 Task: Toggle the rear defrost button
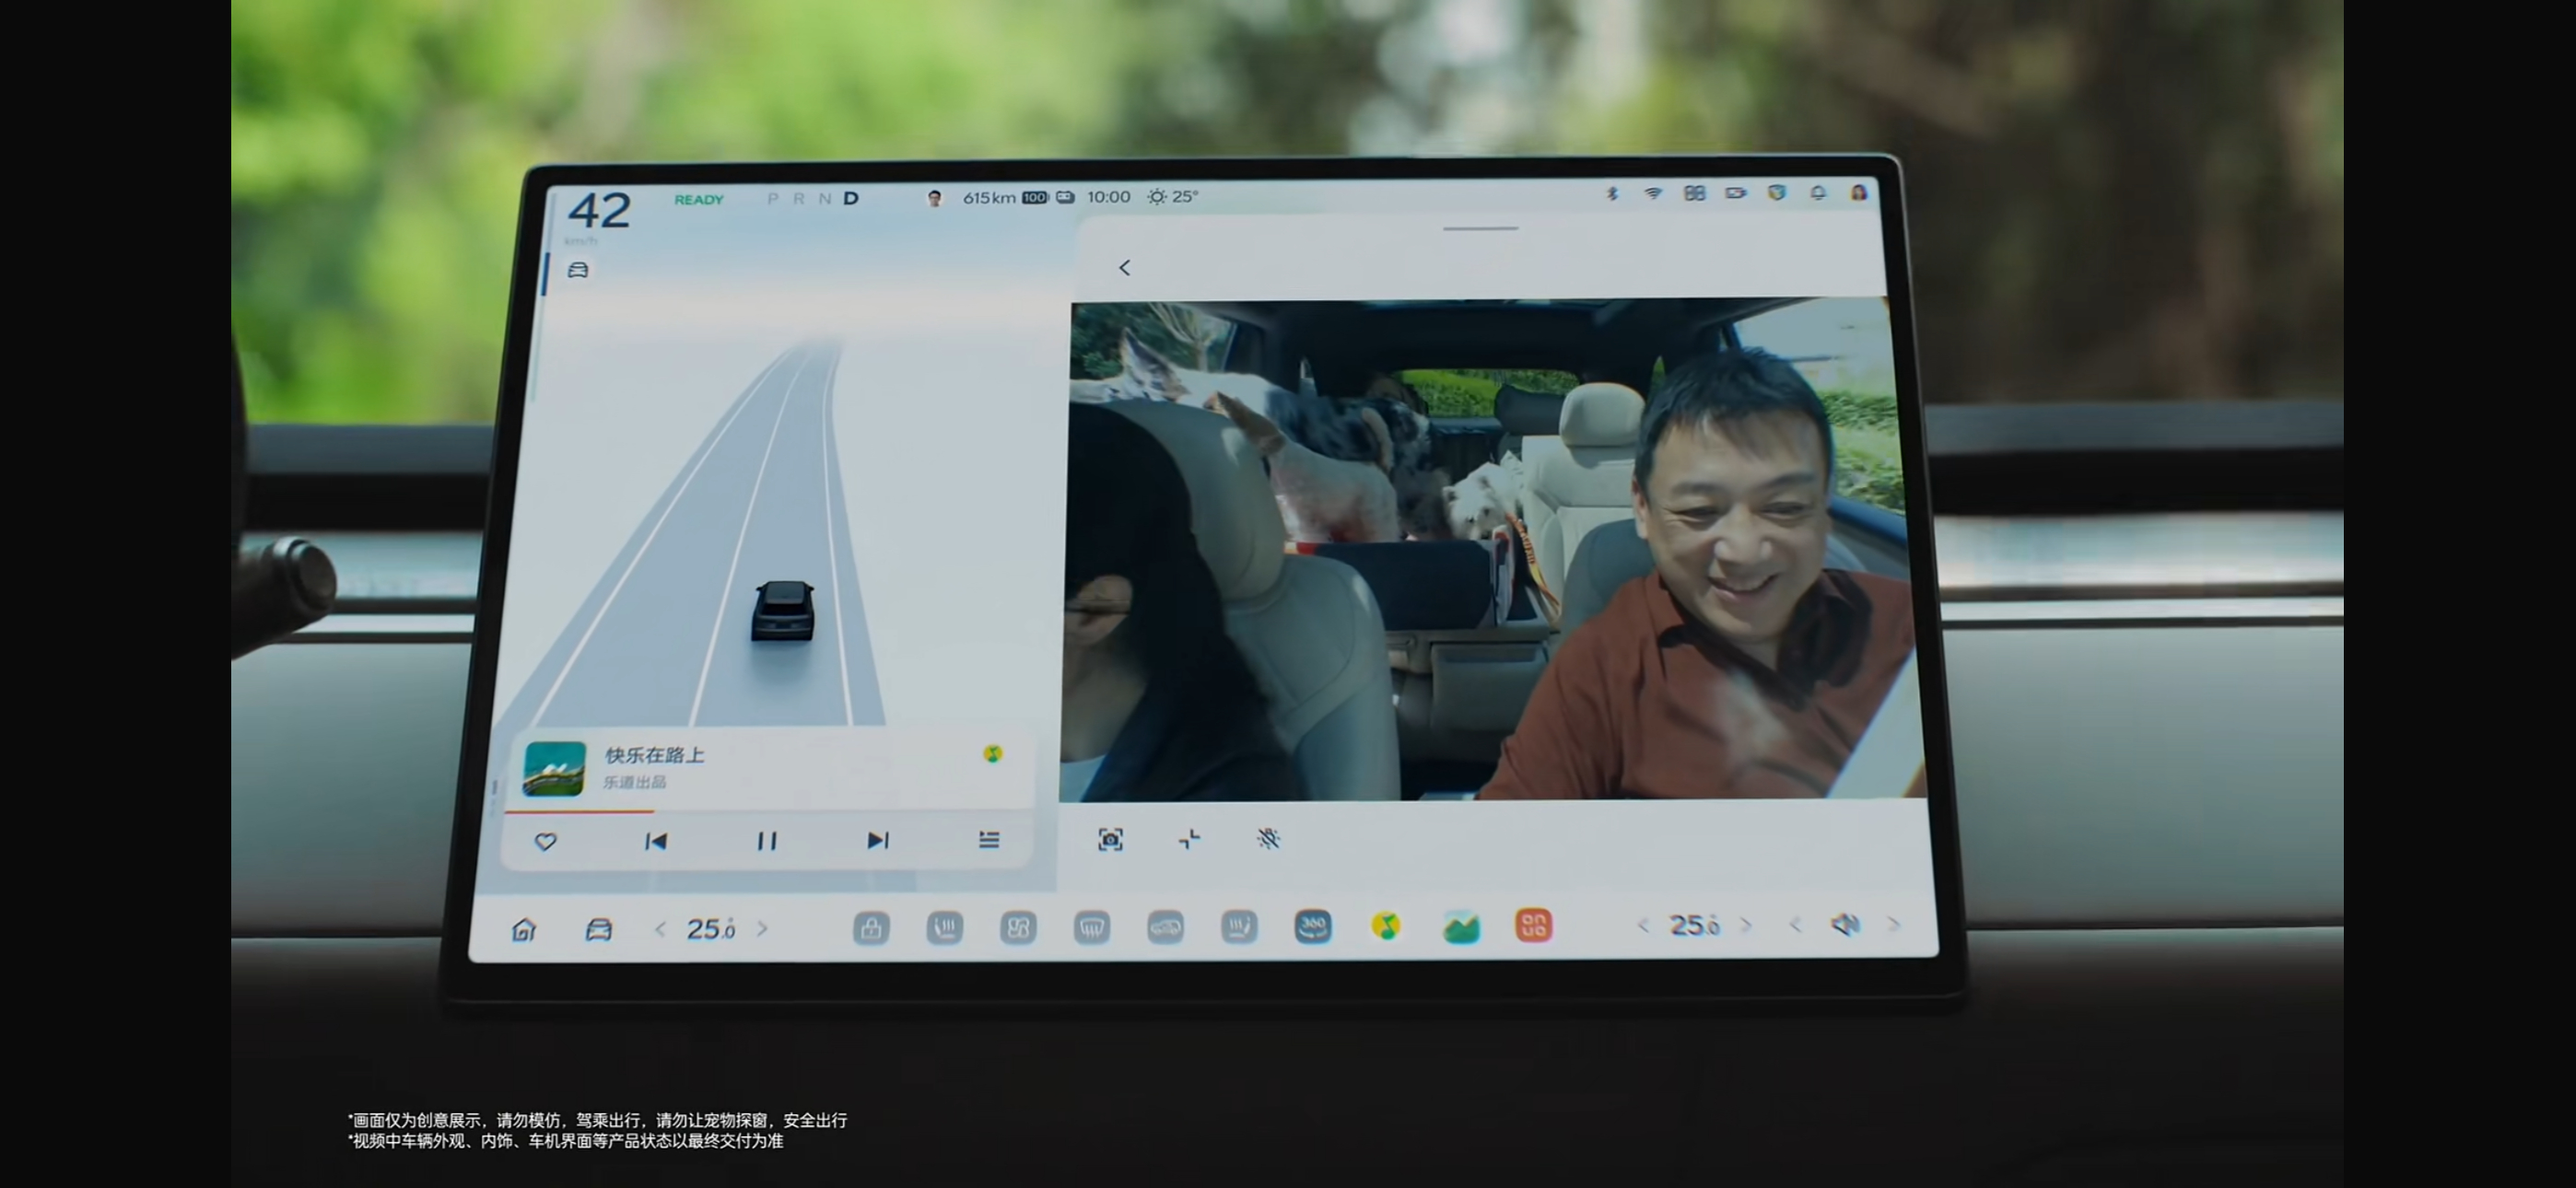pos(1091,928)
